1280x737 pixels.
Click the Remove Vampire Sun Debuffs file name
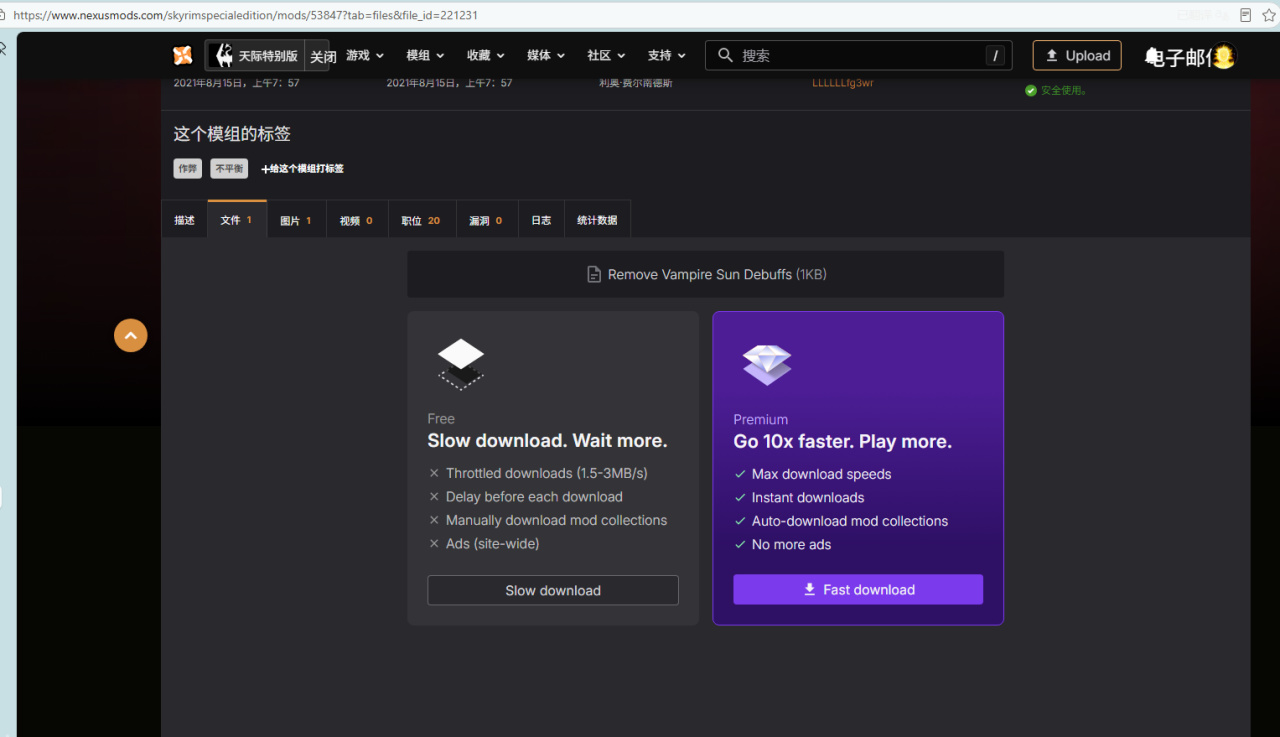tap(700, 274)
